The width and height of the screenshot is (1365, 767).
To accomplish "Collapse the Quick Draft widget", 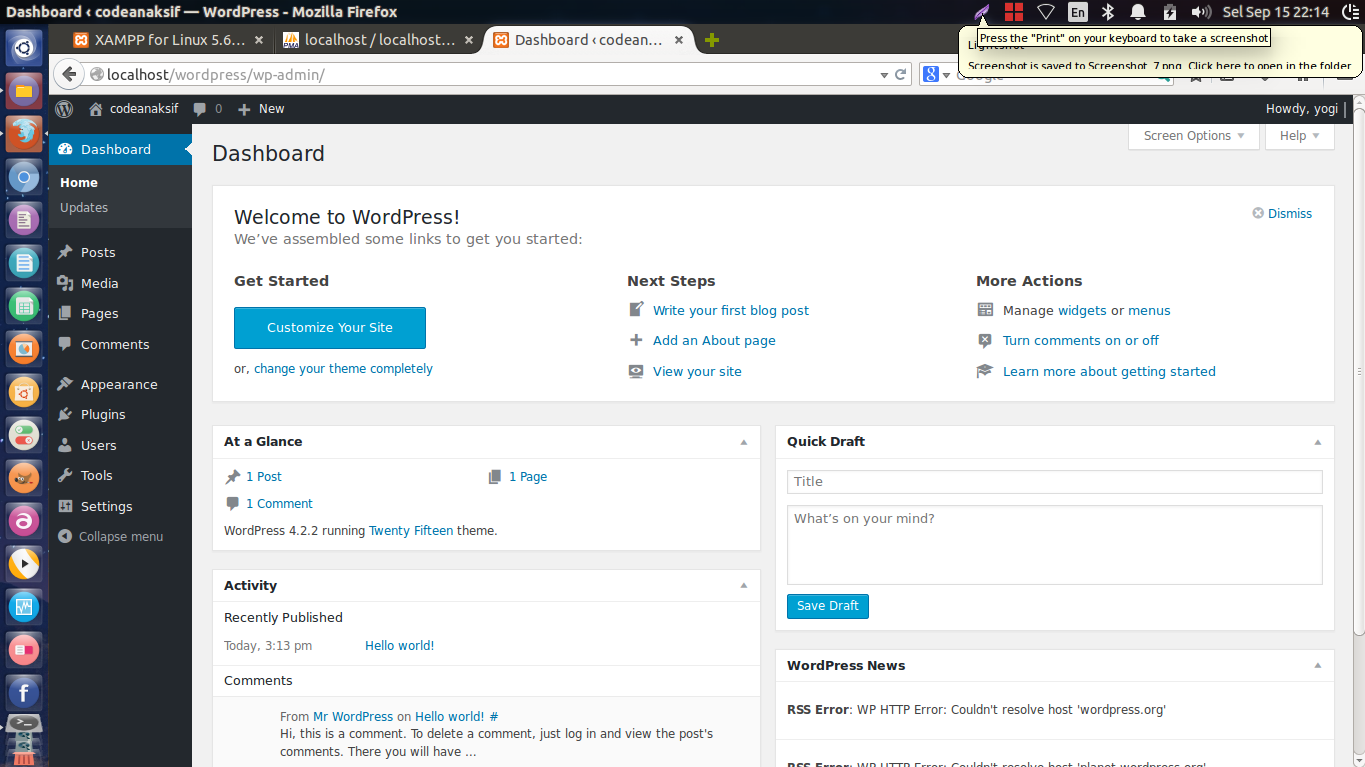I will tap(1317, 441).
